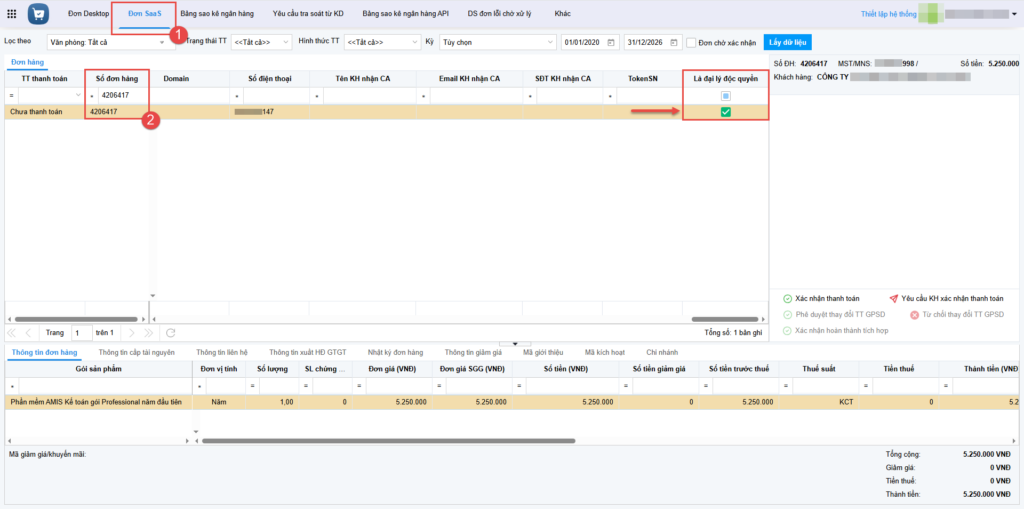Go to last page using pagination arrow
Image resolution: width=1024 pixels, height=509 pixels.
click(x=150, y=332)
